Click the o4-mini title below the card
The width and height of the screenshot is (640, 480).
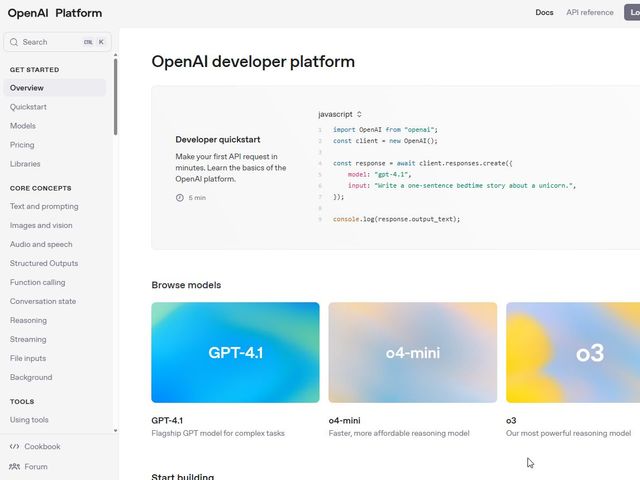[344, 420]
